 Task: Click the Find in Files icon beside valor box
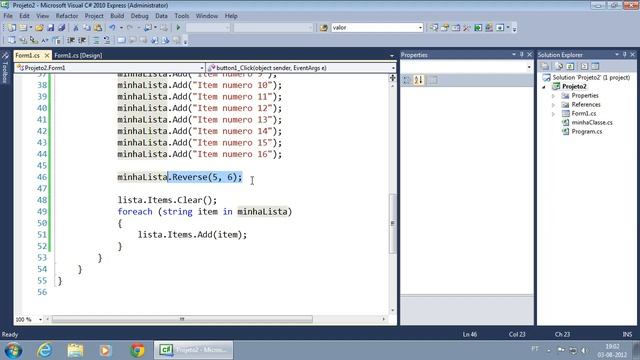tap(324, 28)
